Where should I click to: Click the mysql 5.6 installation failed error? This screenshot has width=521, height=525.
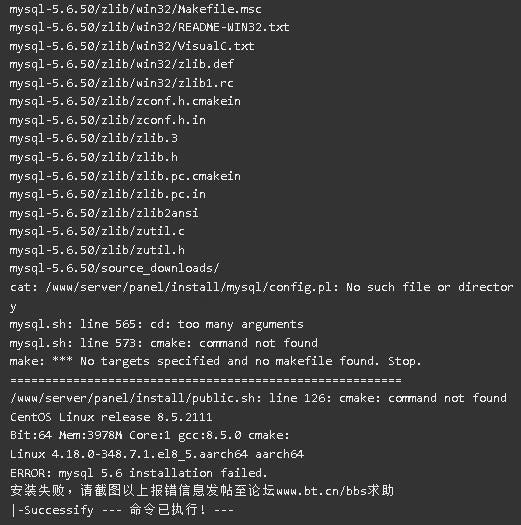139,473
